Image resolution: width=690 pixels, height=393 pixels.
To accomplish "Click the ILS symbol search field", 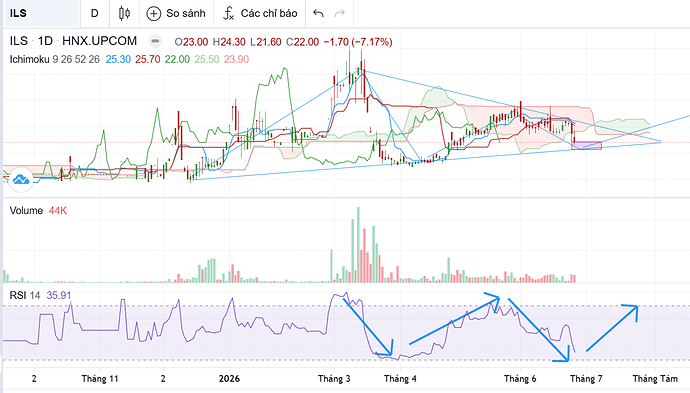I will click(41, 13).
